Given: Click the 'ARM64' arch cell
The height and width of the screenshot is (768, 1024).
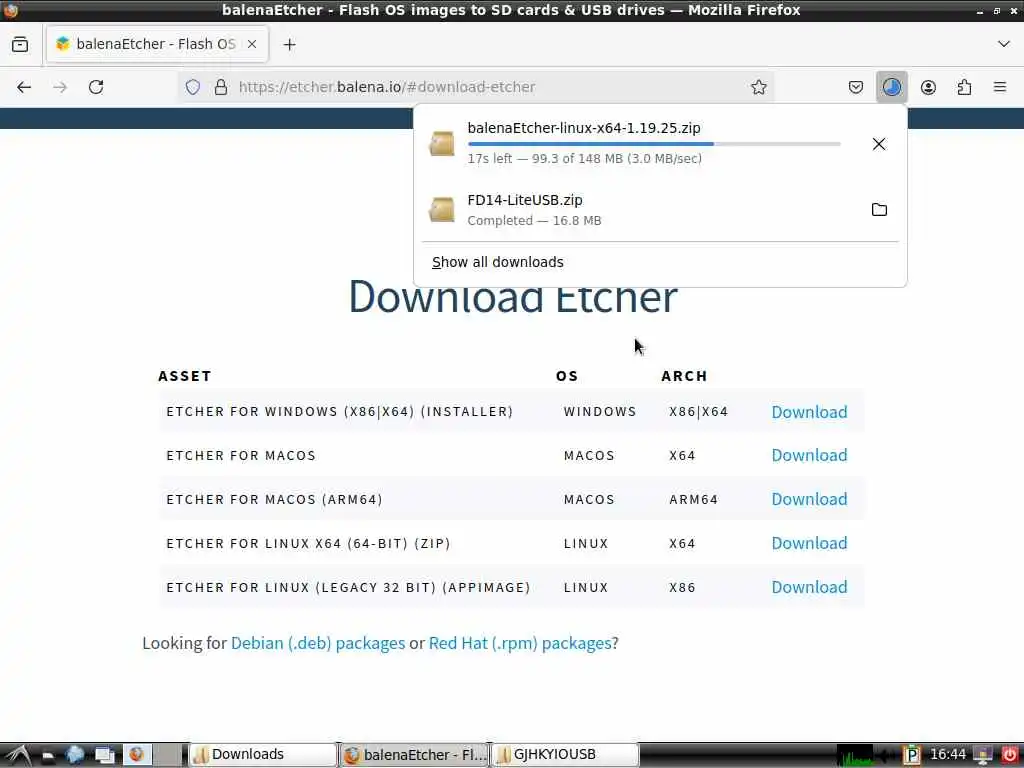Looking at the screenshot, I should (x=694, y=500).
